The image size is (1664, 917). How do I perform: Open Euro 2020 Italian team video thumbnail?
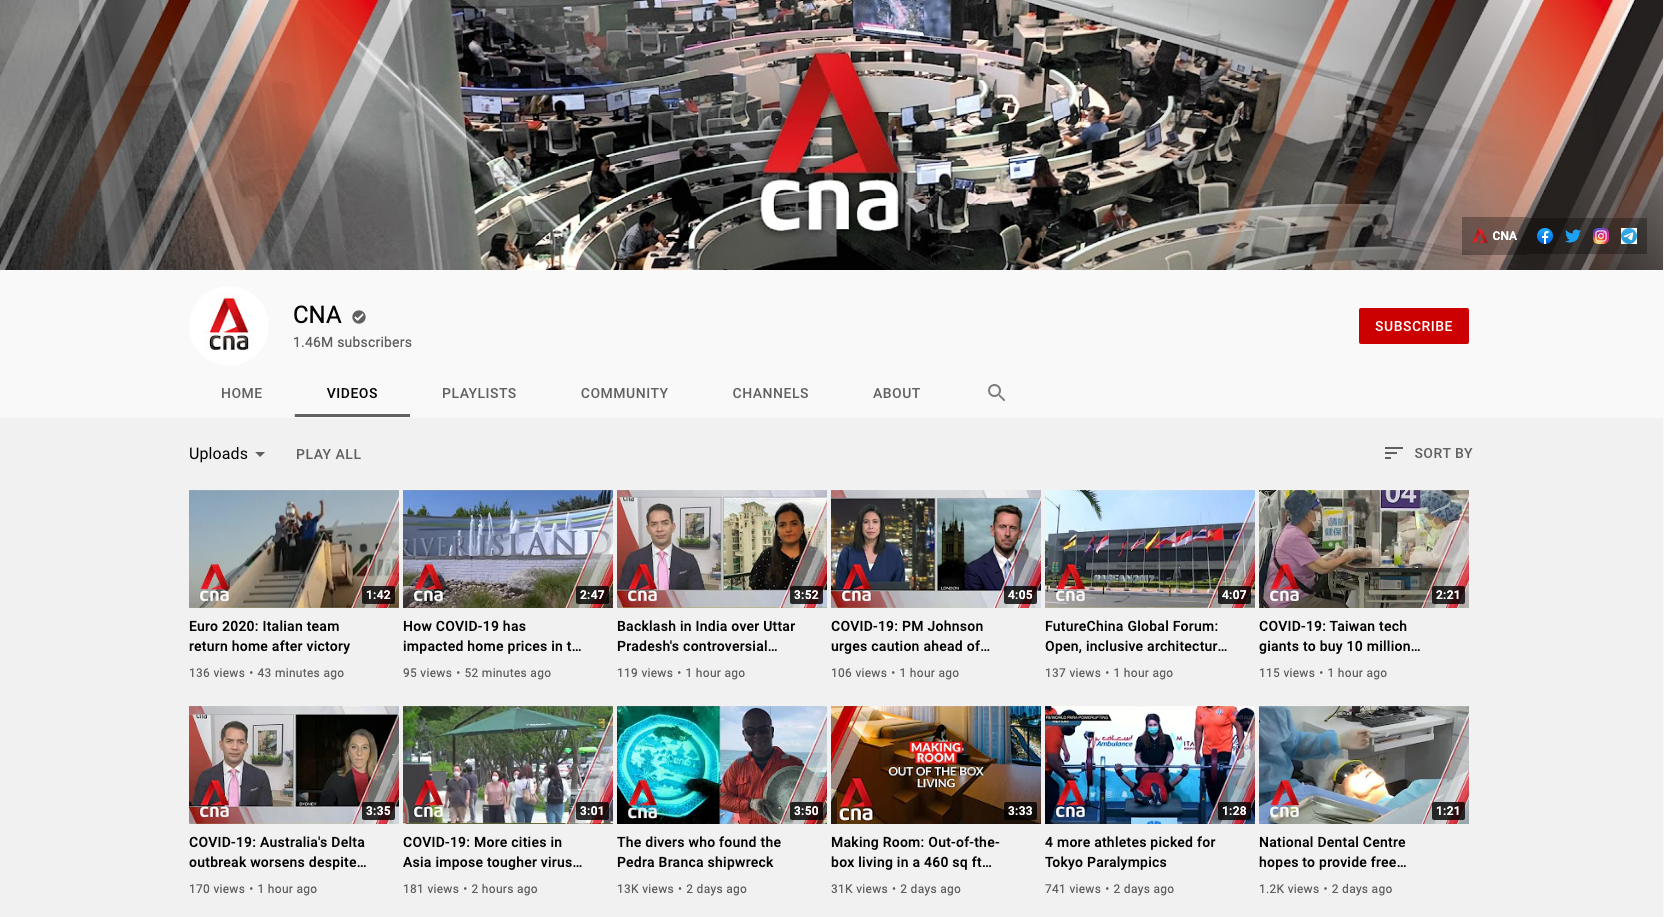point(294,549)
